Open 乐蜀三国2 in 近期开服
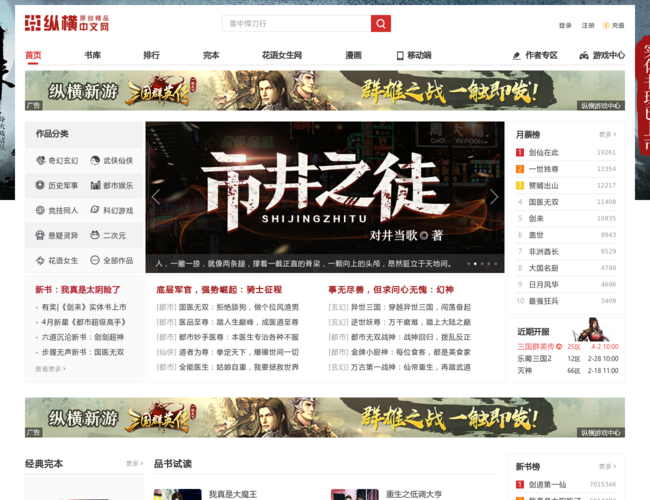Image resolution: width=650 pixels, height=500 pixels. click(x=534, y=359)
